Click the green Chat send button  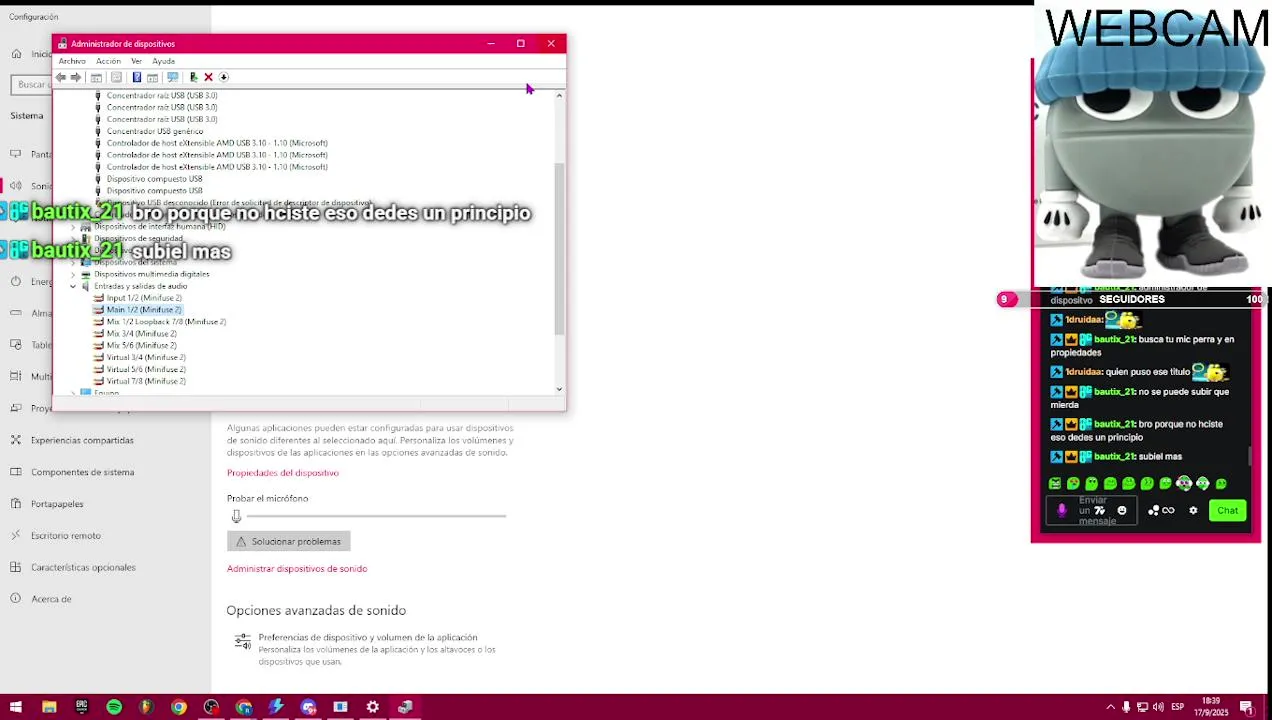pyautogui.click(x=1227, y=510)
